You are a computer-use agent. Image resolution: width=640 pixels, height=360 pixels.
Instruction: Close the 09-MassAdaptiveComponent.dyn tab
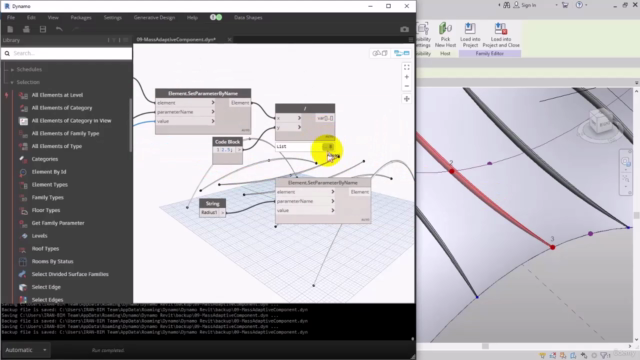229,40
